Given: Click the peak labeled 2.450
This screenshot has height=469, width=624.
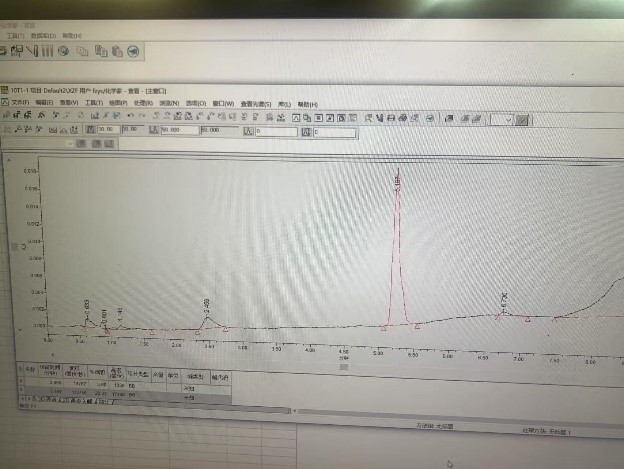Looking at the screenshot, I should pyautogui.click(x=207, y=318).
